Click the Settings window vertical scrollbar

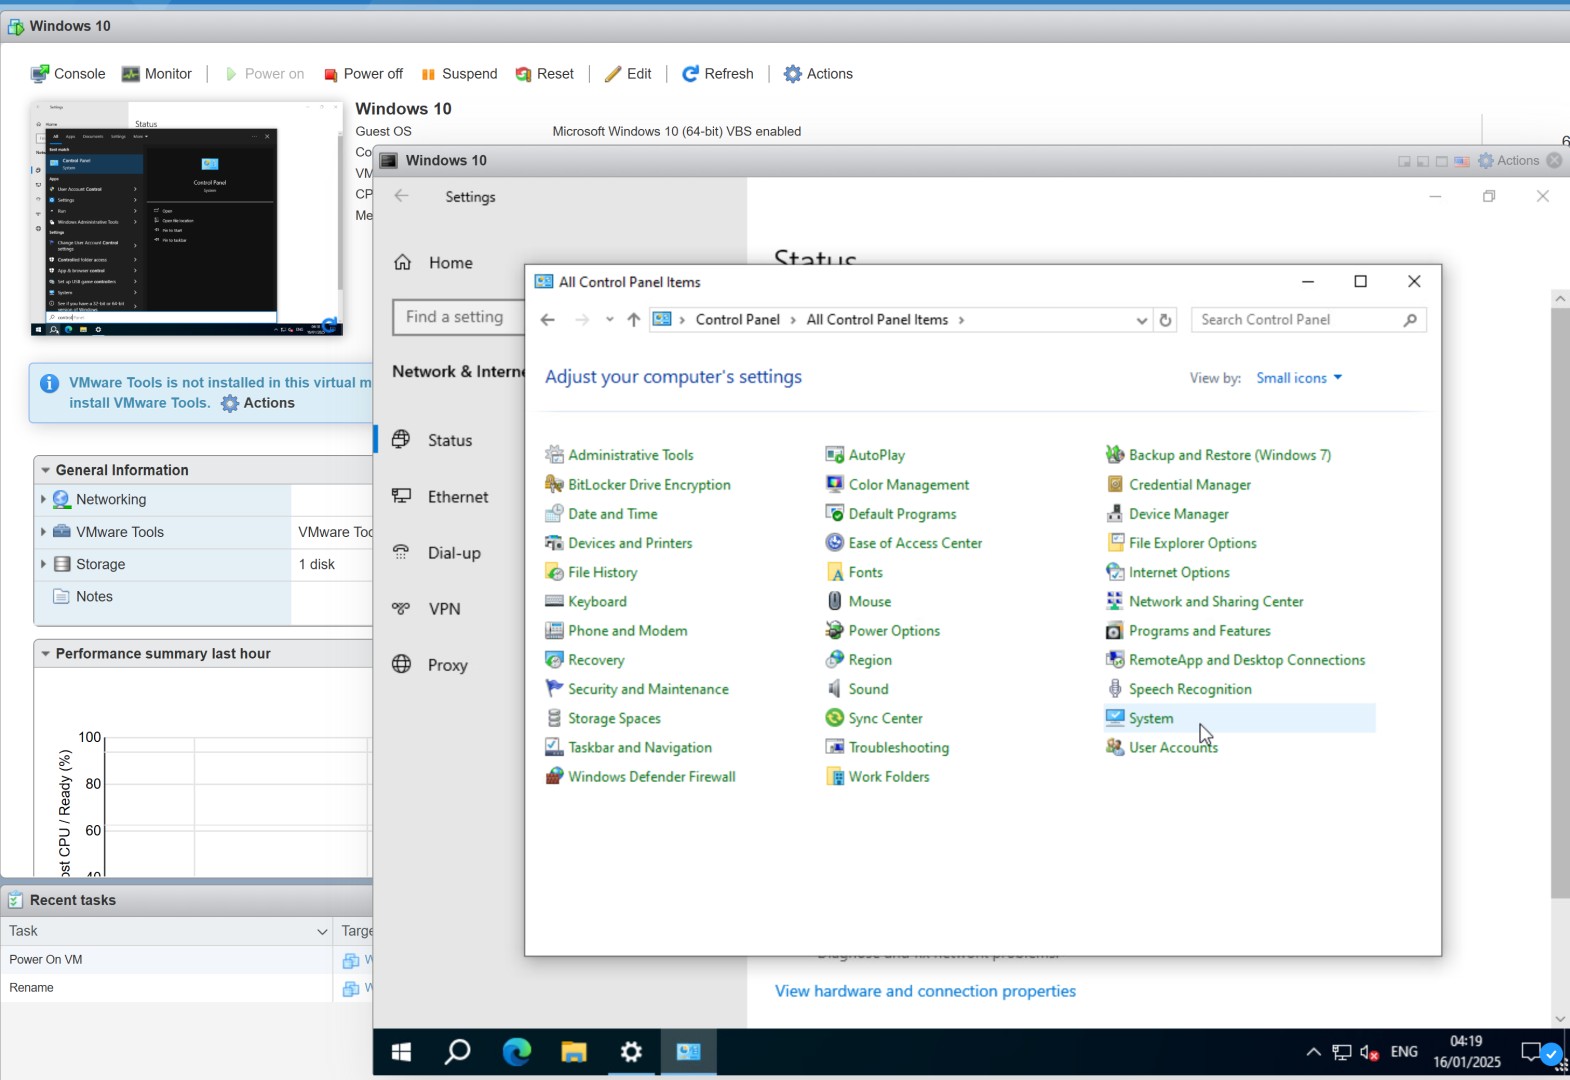(1559, 602)
